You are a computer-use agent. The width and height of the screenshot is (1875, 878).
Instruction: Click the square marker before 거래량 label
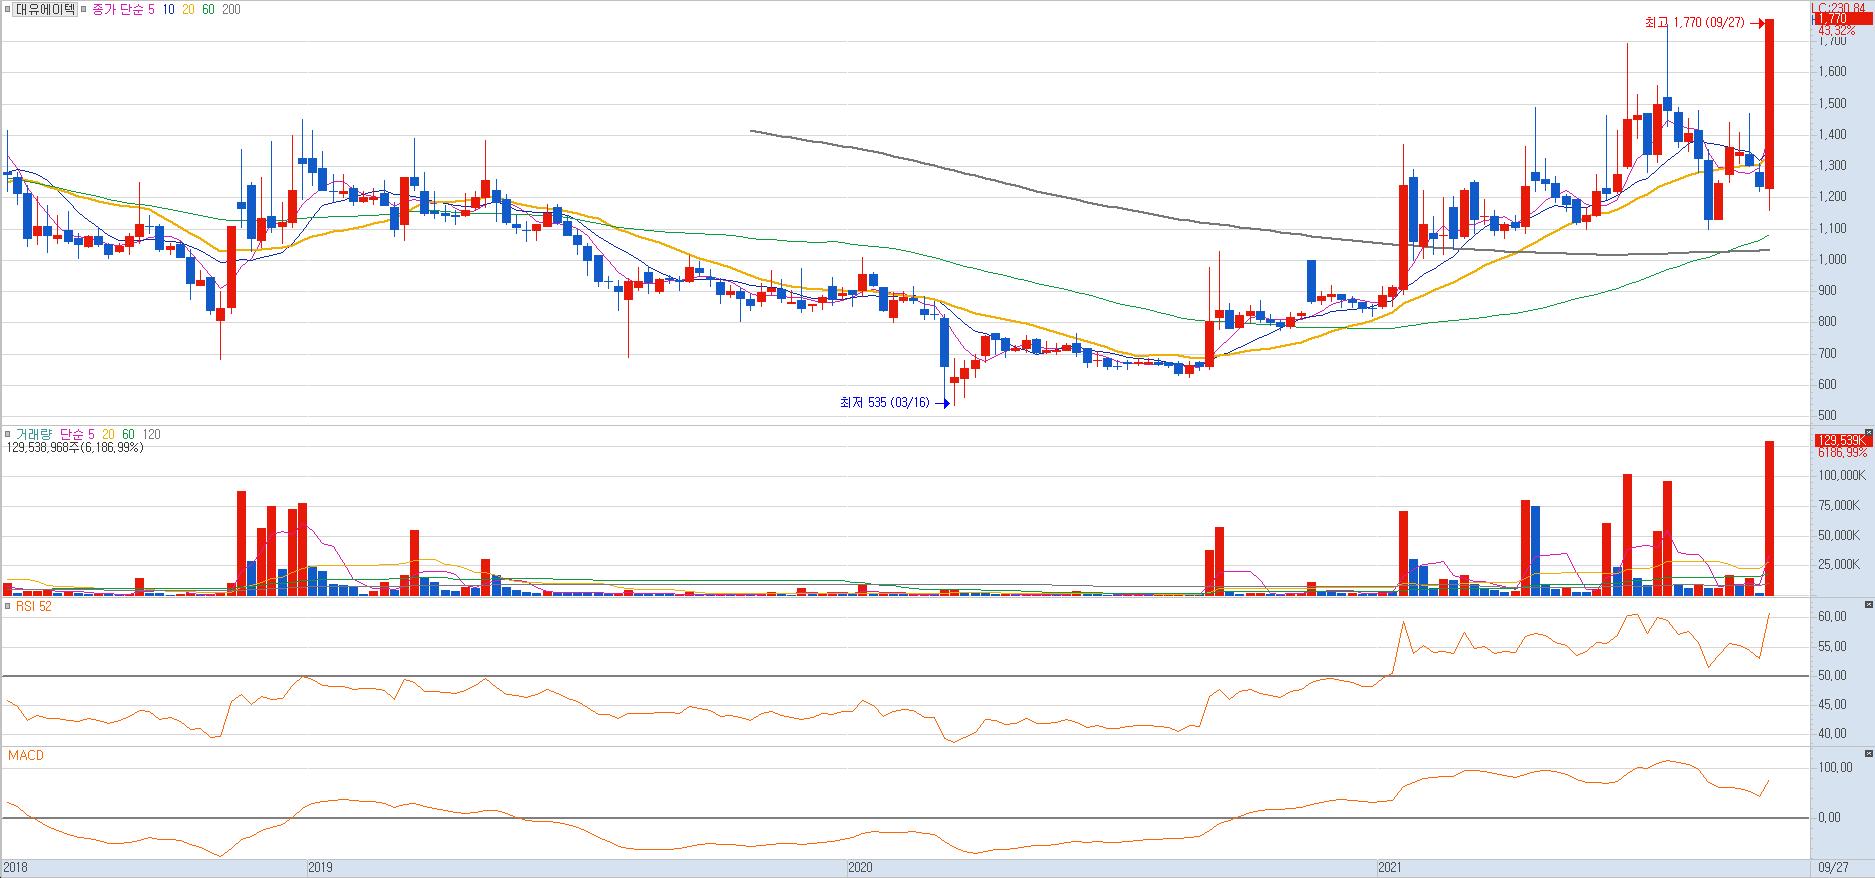[x=7, y=434]
